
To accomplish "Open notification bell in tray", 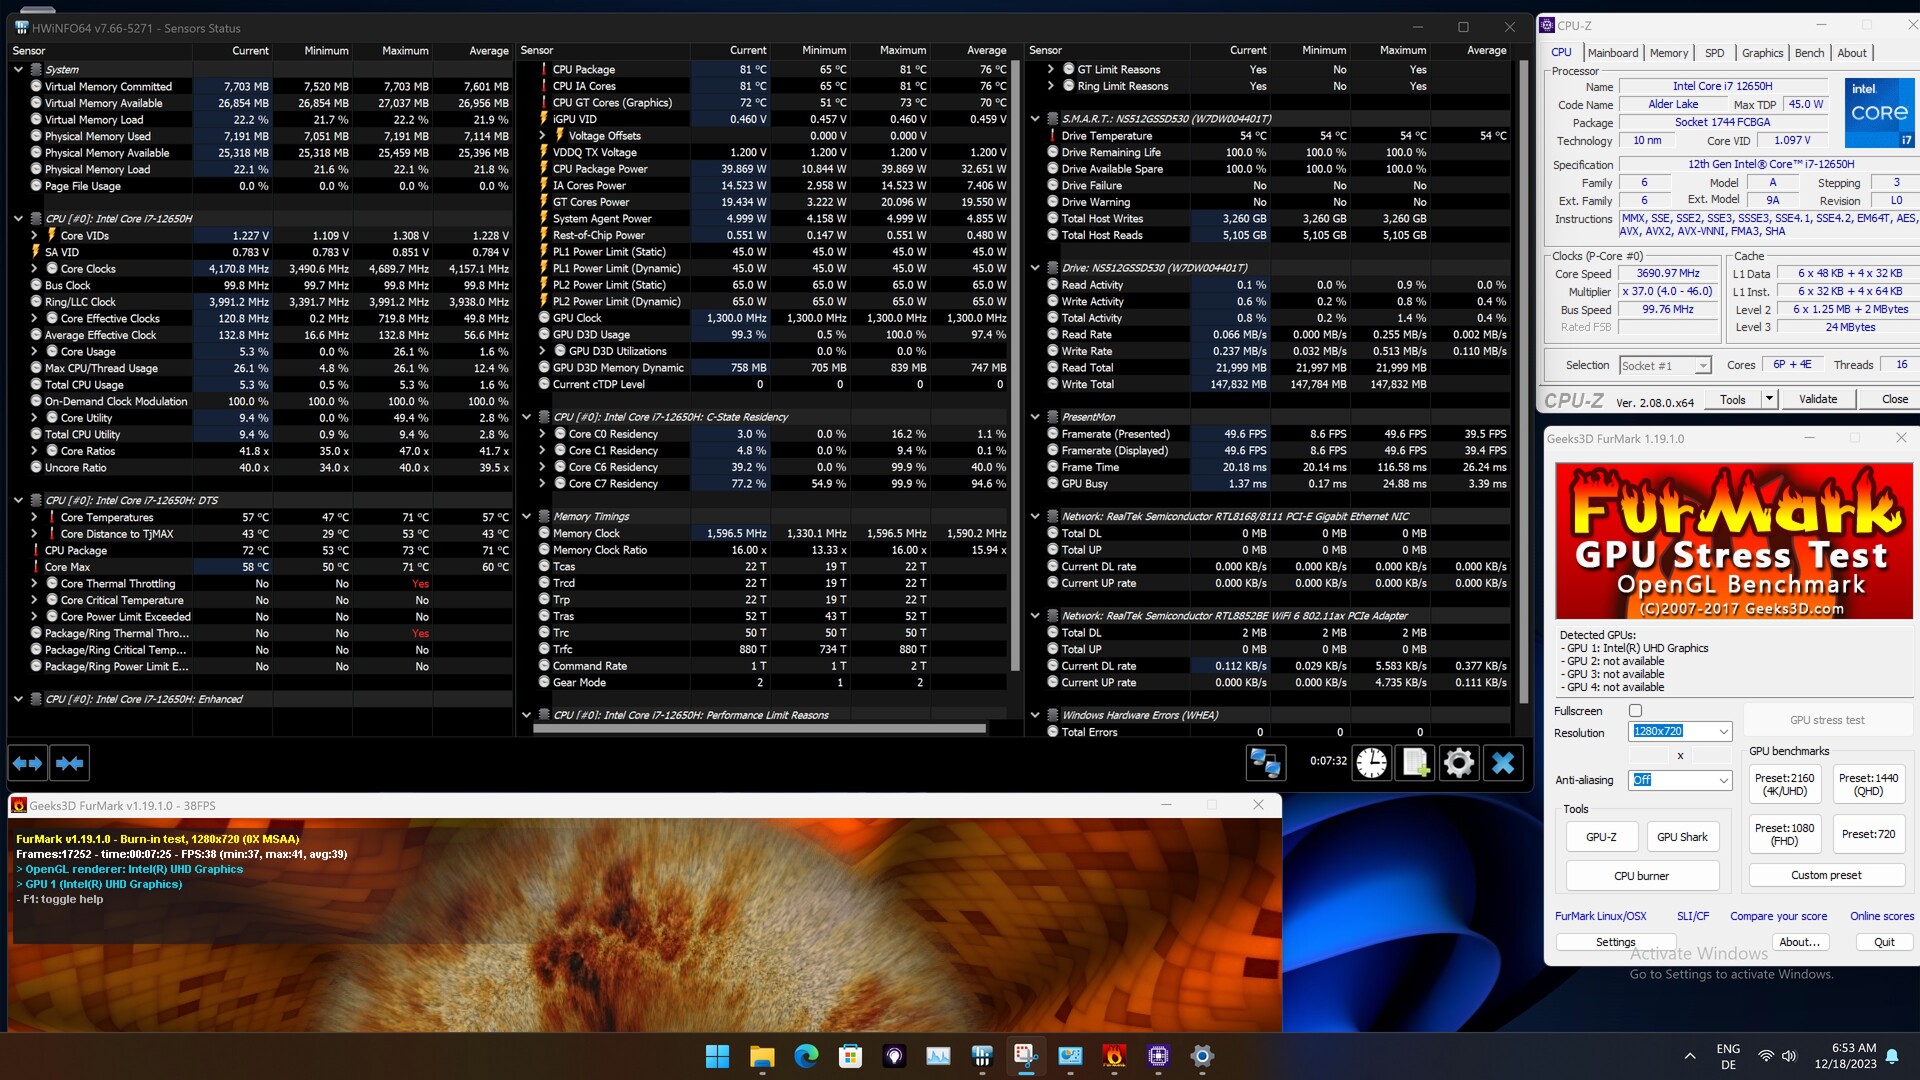I will click(1892, 1056).
